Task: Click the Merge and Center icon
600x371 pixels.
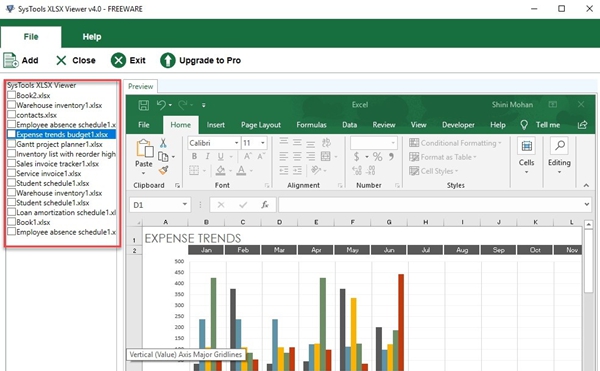Action: [x=326, y=156]
